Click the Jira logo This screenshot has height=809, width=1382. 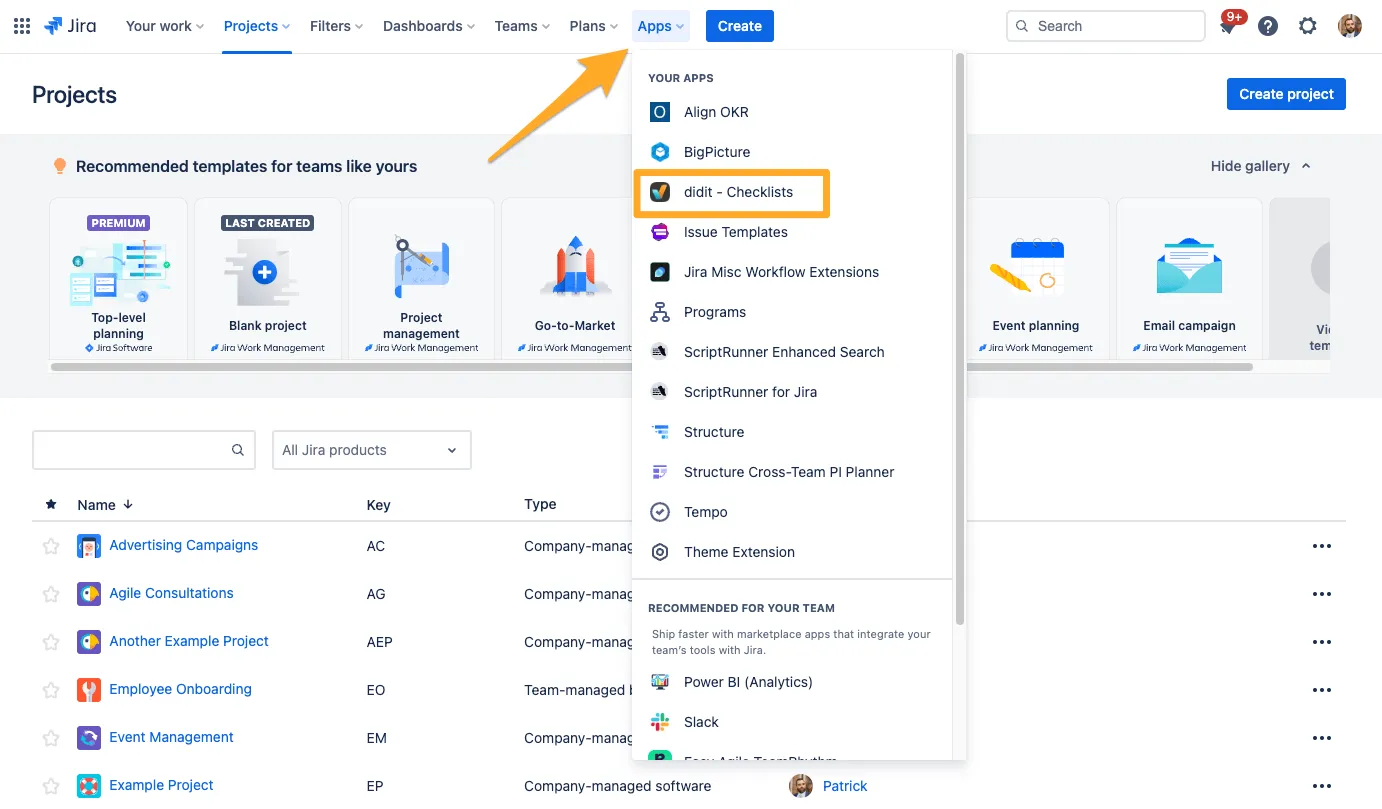click(70, 26)
